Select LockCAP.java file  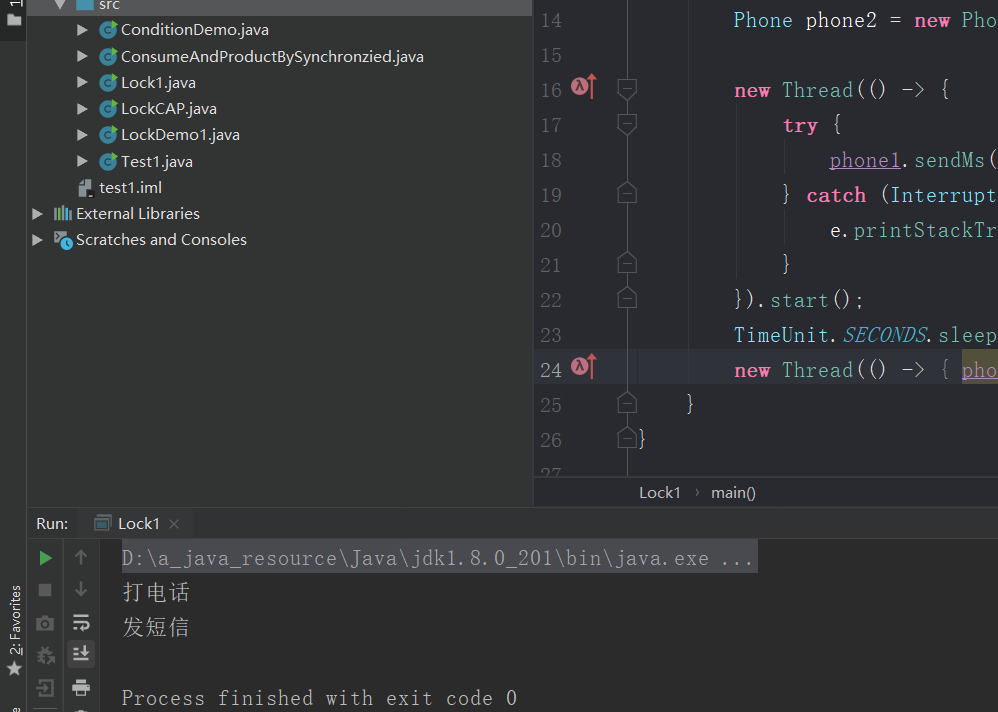pyautogui.click(x=169, y=109)
